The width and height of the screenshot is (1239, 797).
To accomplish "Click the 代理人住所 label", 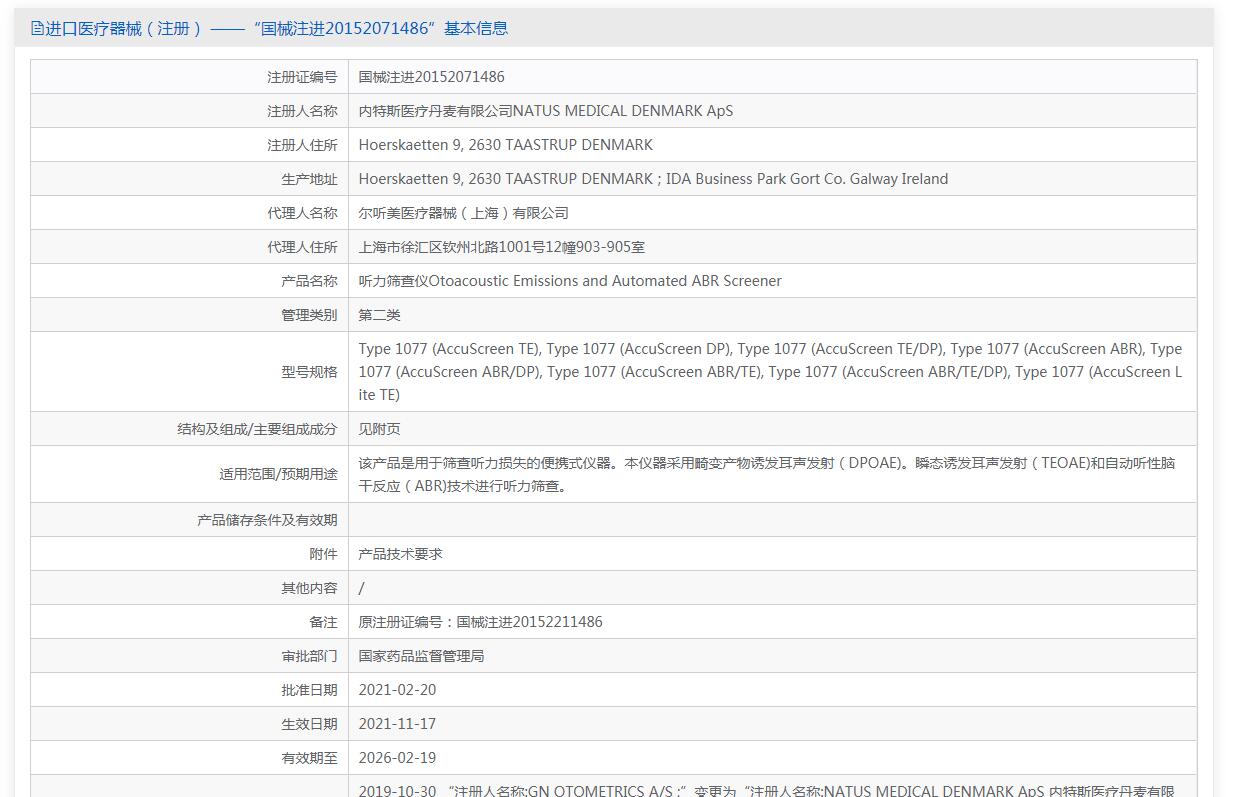I will click(302, 247).
